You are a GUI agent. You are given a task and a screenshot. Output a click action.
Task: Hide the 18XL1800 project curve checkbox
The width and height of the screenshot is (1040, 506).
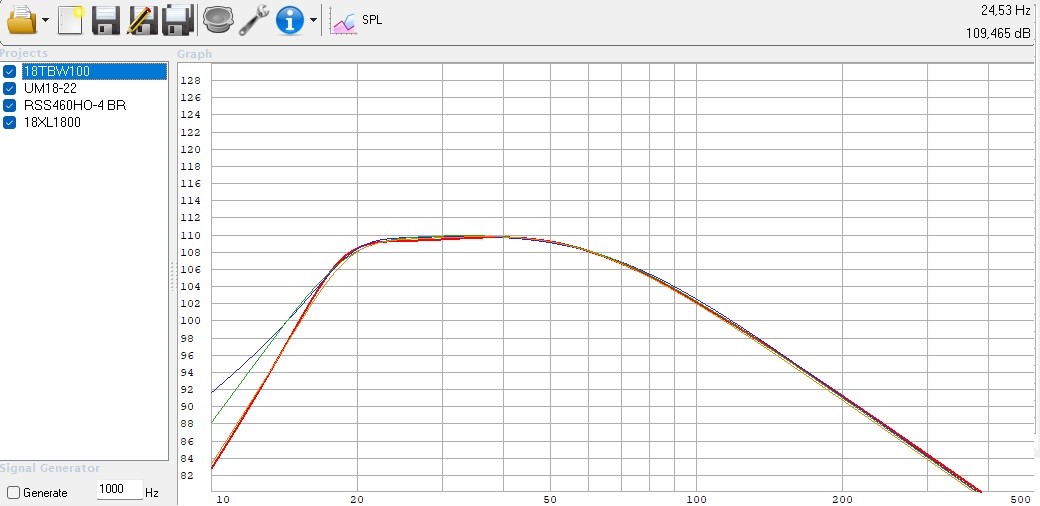click(x=10, y=122)
